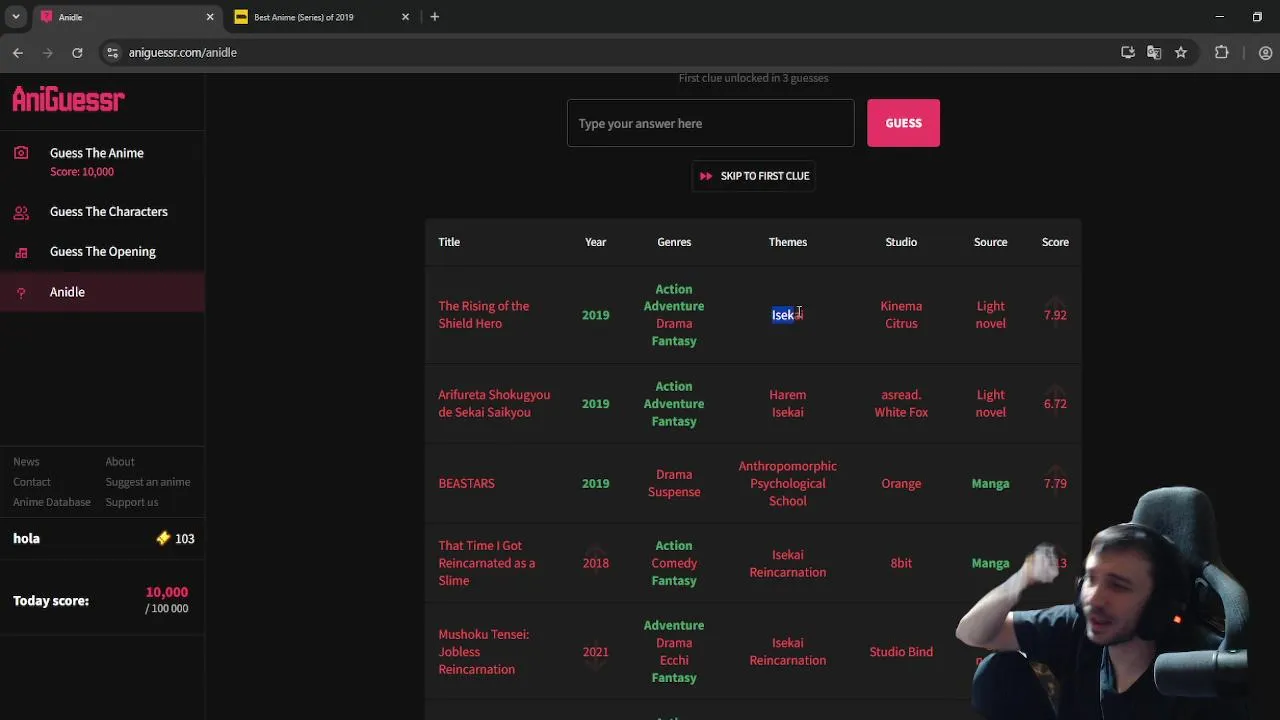The width and height of the screenshot is (1280, 720).
Task: Click Kinema Citrus studio cell
Action: point(901,315)
